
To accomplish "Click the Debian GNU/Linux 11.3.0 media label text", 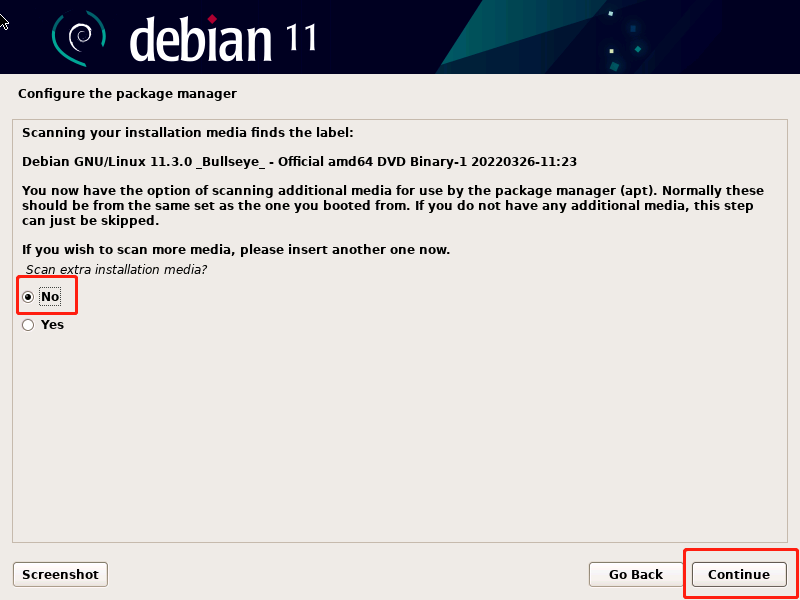I will [x=299, y=162].
